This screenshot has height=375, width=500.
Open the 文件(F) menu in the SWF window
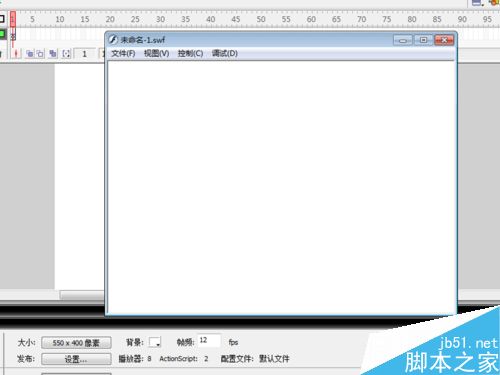[x=123, y=53]
